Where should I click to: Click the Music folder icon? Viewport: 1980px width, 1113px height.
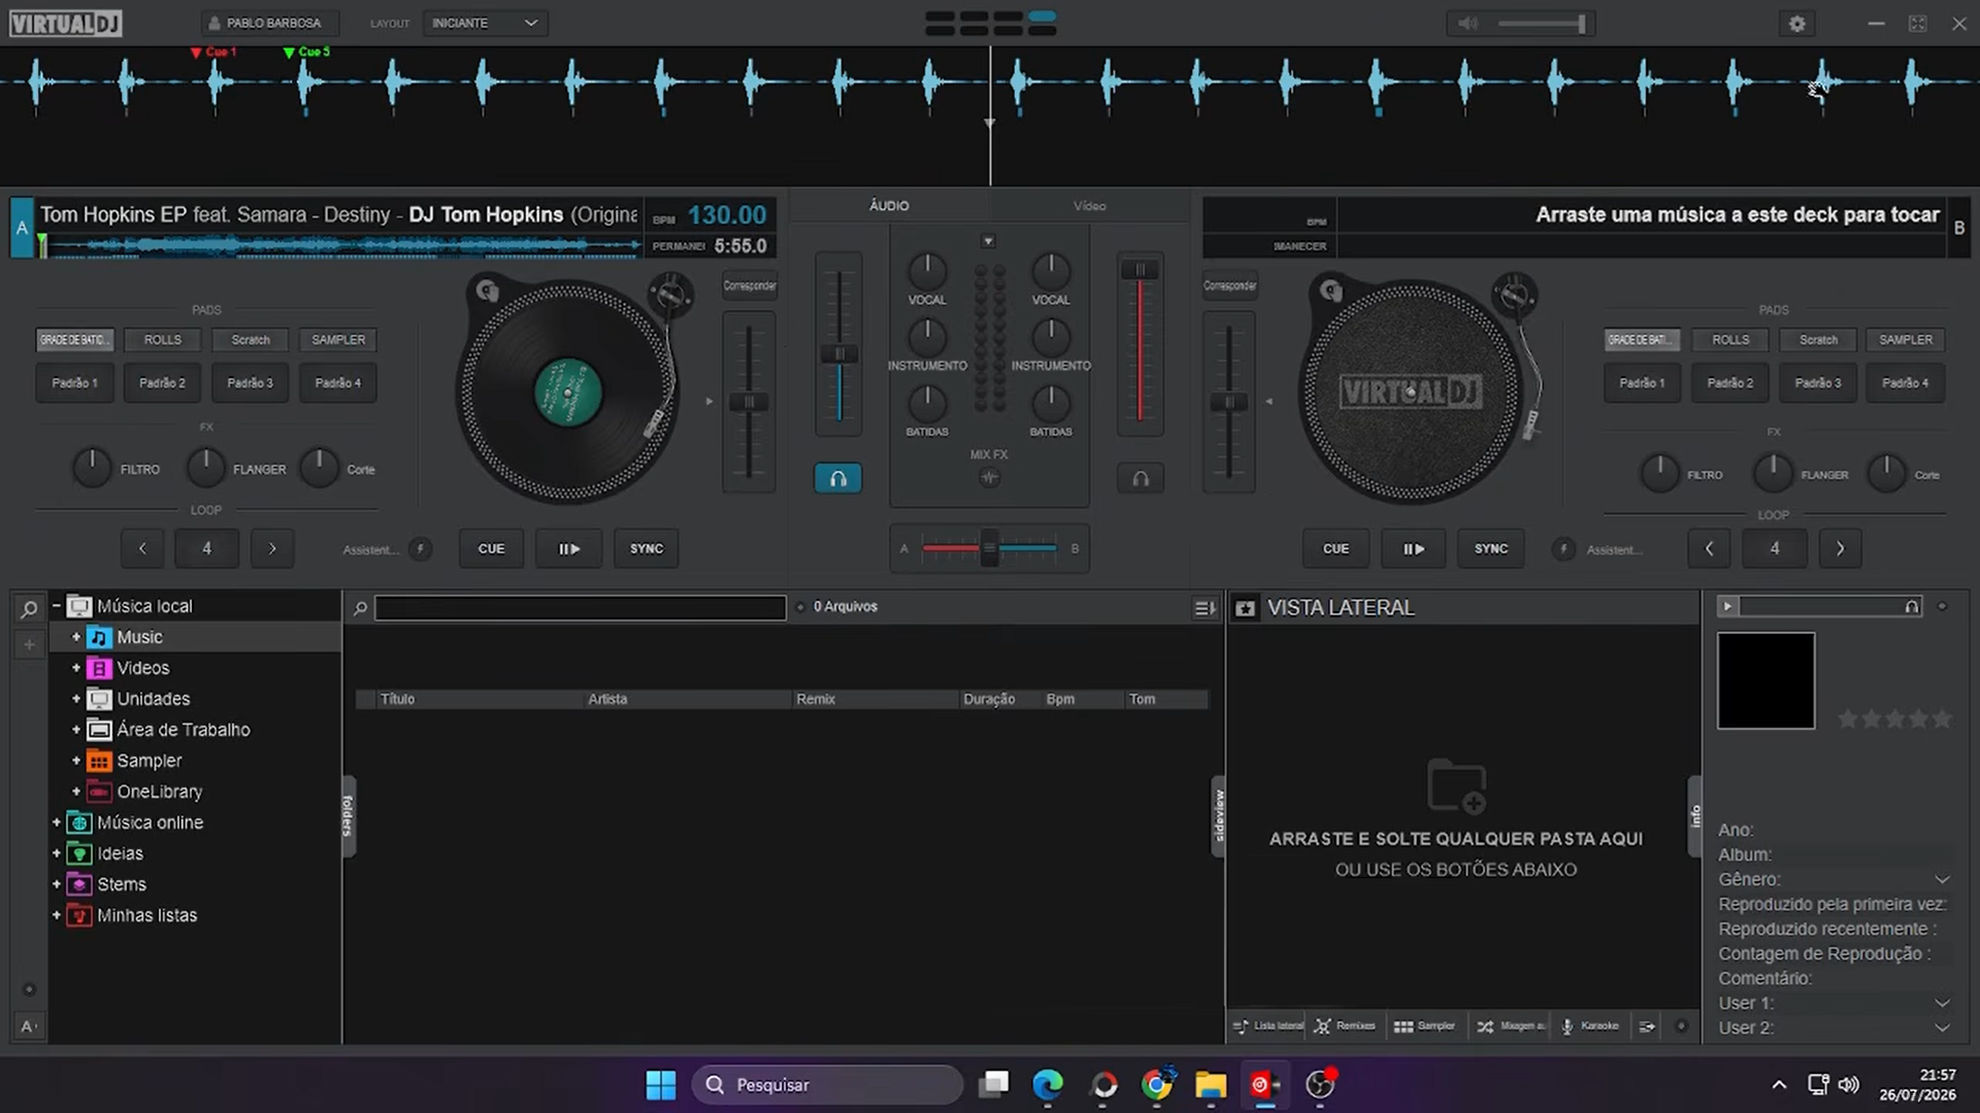point(99,637)
